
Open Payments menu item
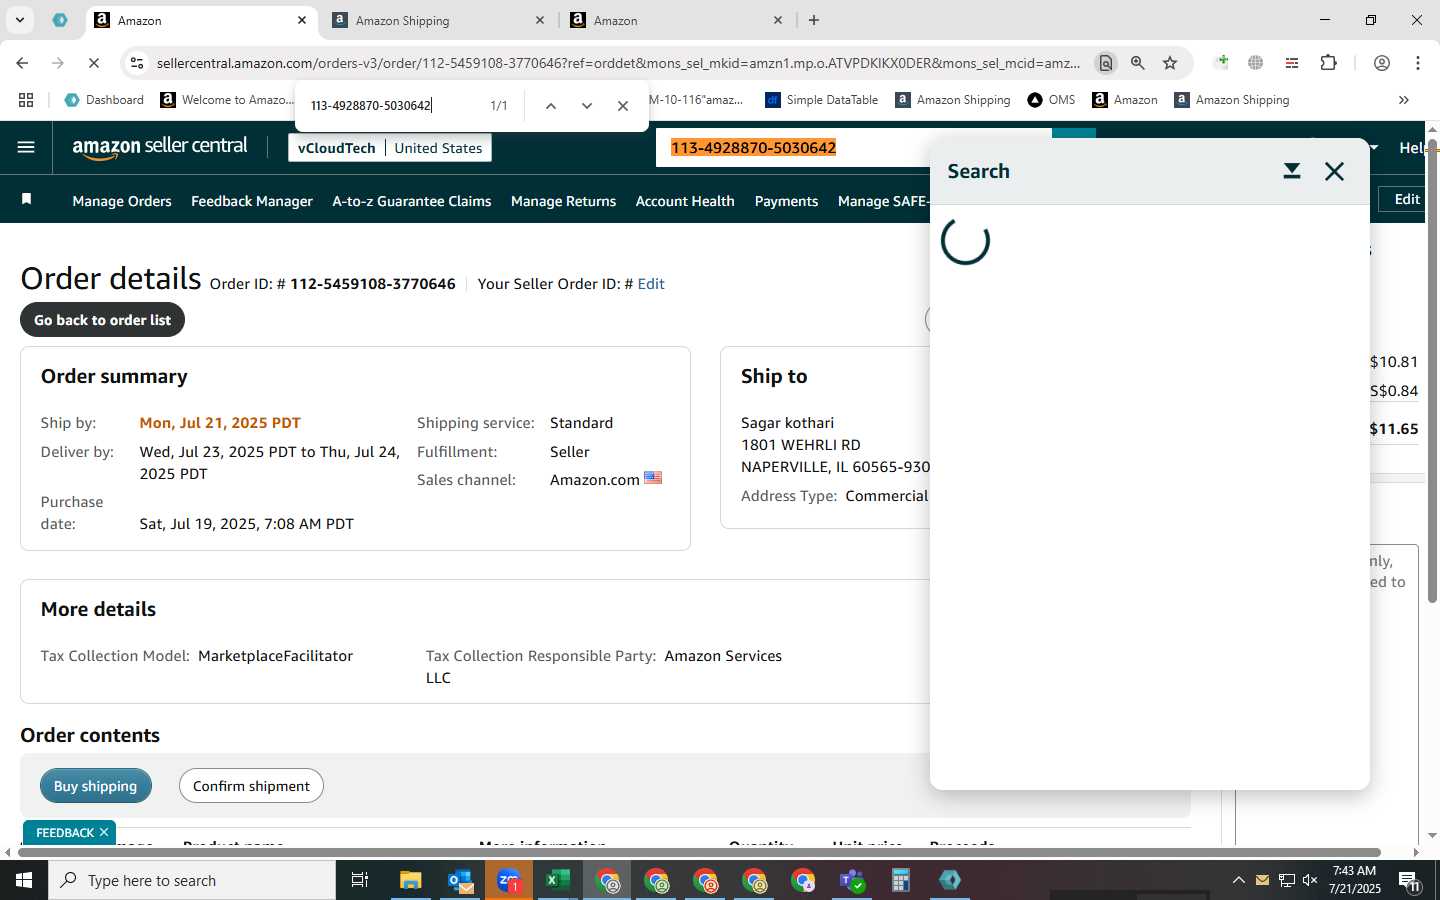[786, 201]
